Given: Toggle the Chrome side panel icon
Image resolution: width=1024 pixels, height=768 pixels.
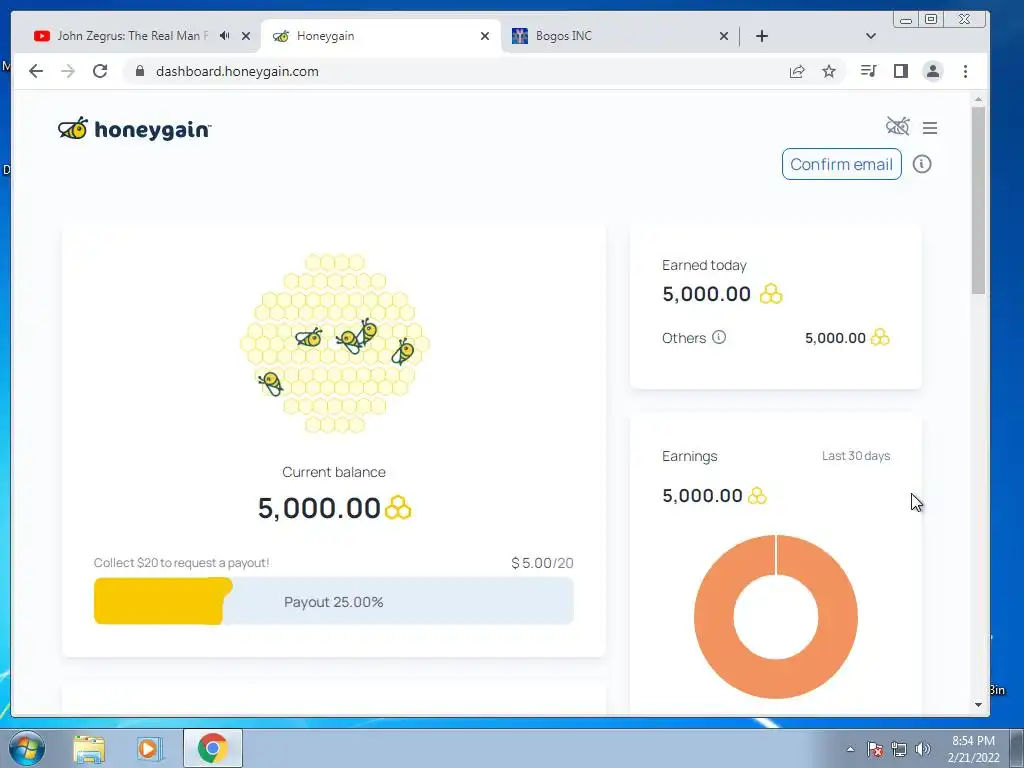Looking at the screenshot, I should click(x=901, y=71).
